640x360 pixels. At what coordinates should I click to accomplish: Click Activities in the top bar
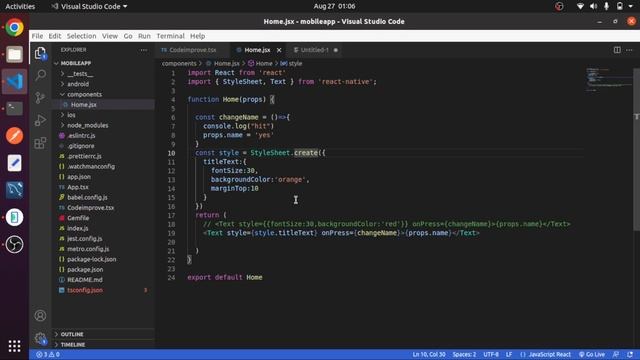(x=20, y=7)
